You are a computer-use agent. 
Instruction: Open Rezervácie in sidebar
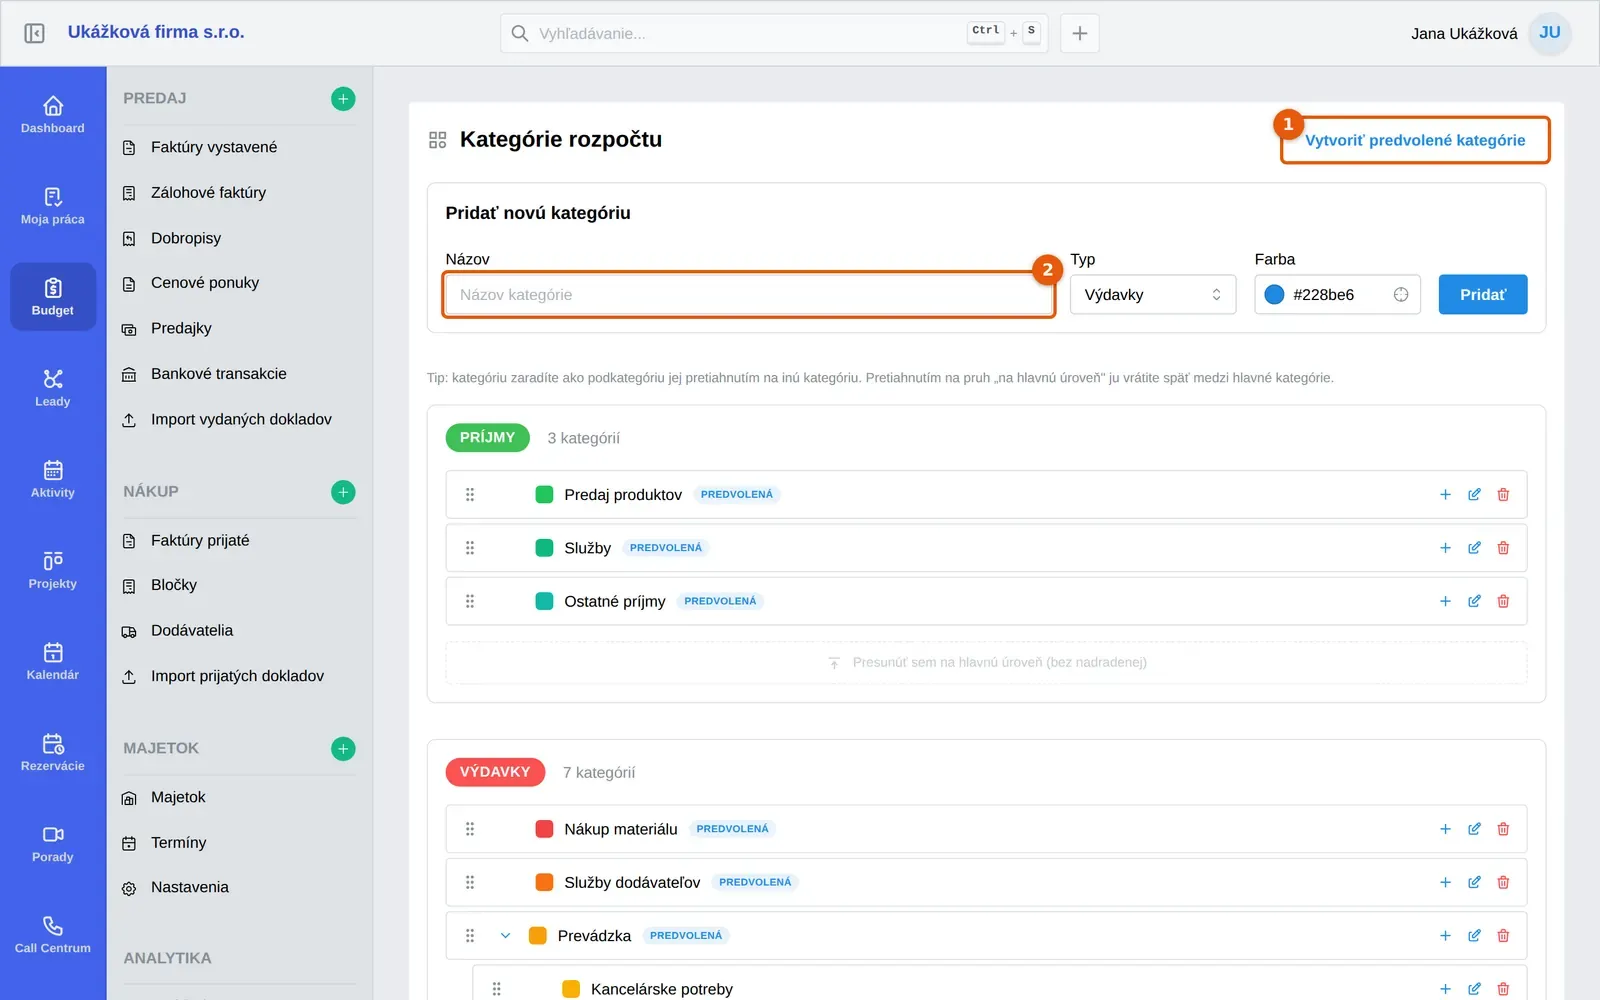point(53,751)
